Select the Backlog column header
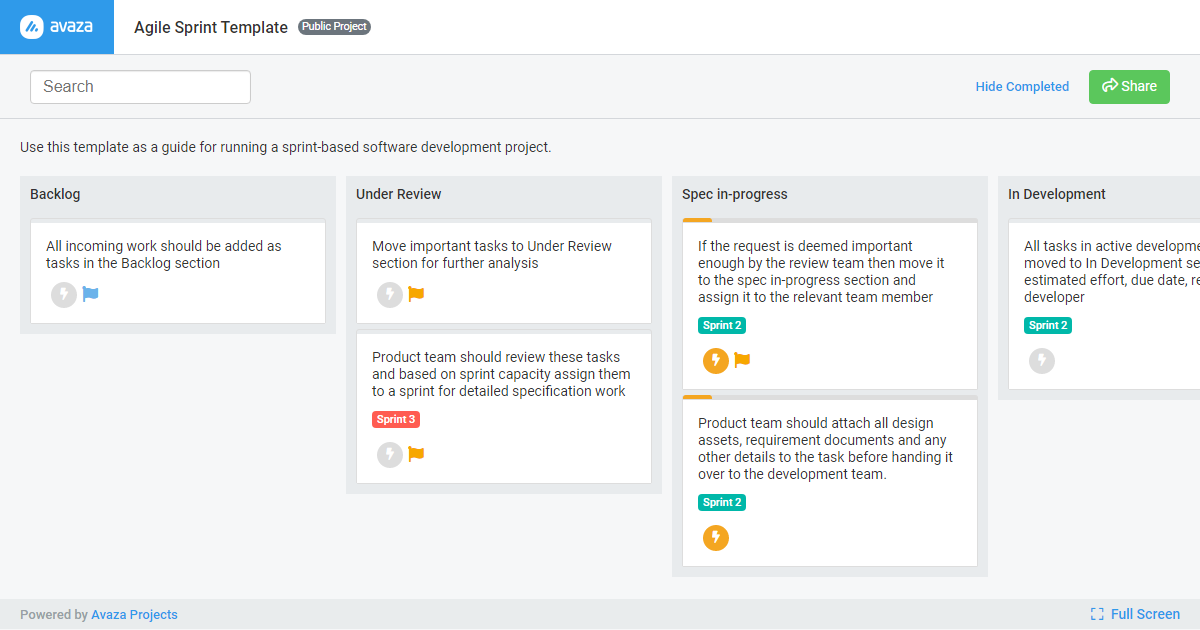Screen dimensions: 1200x630 (55, 194)
